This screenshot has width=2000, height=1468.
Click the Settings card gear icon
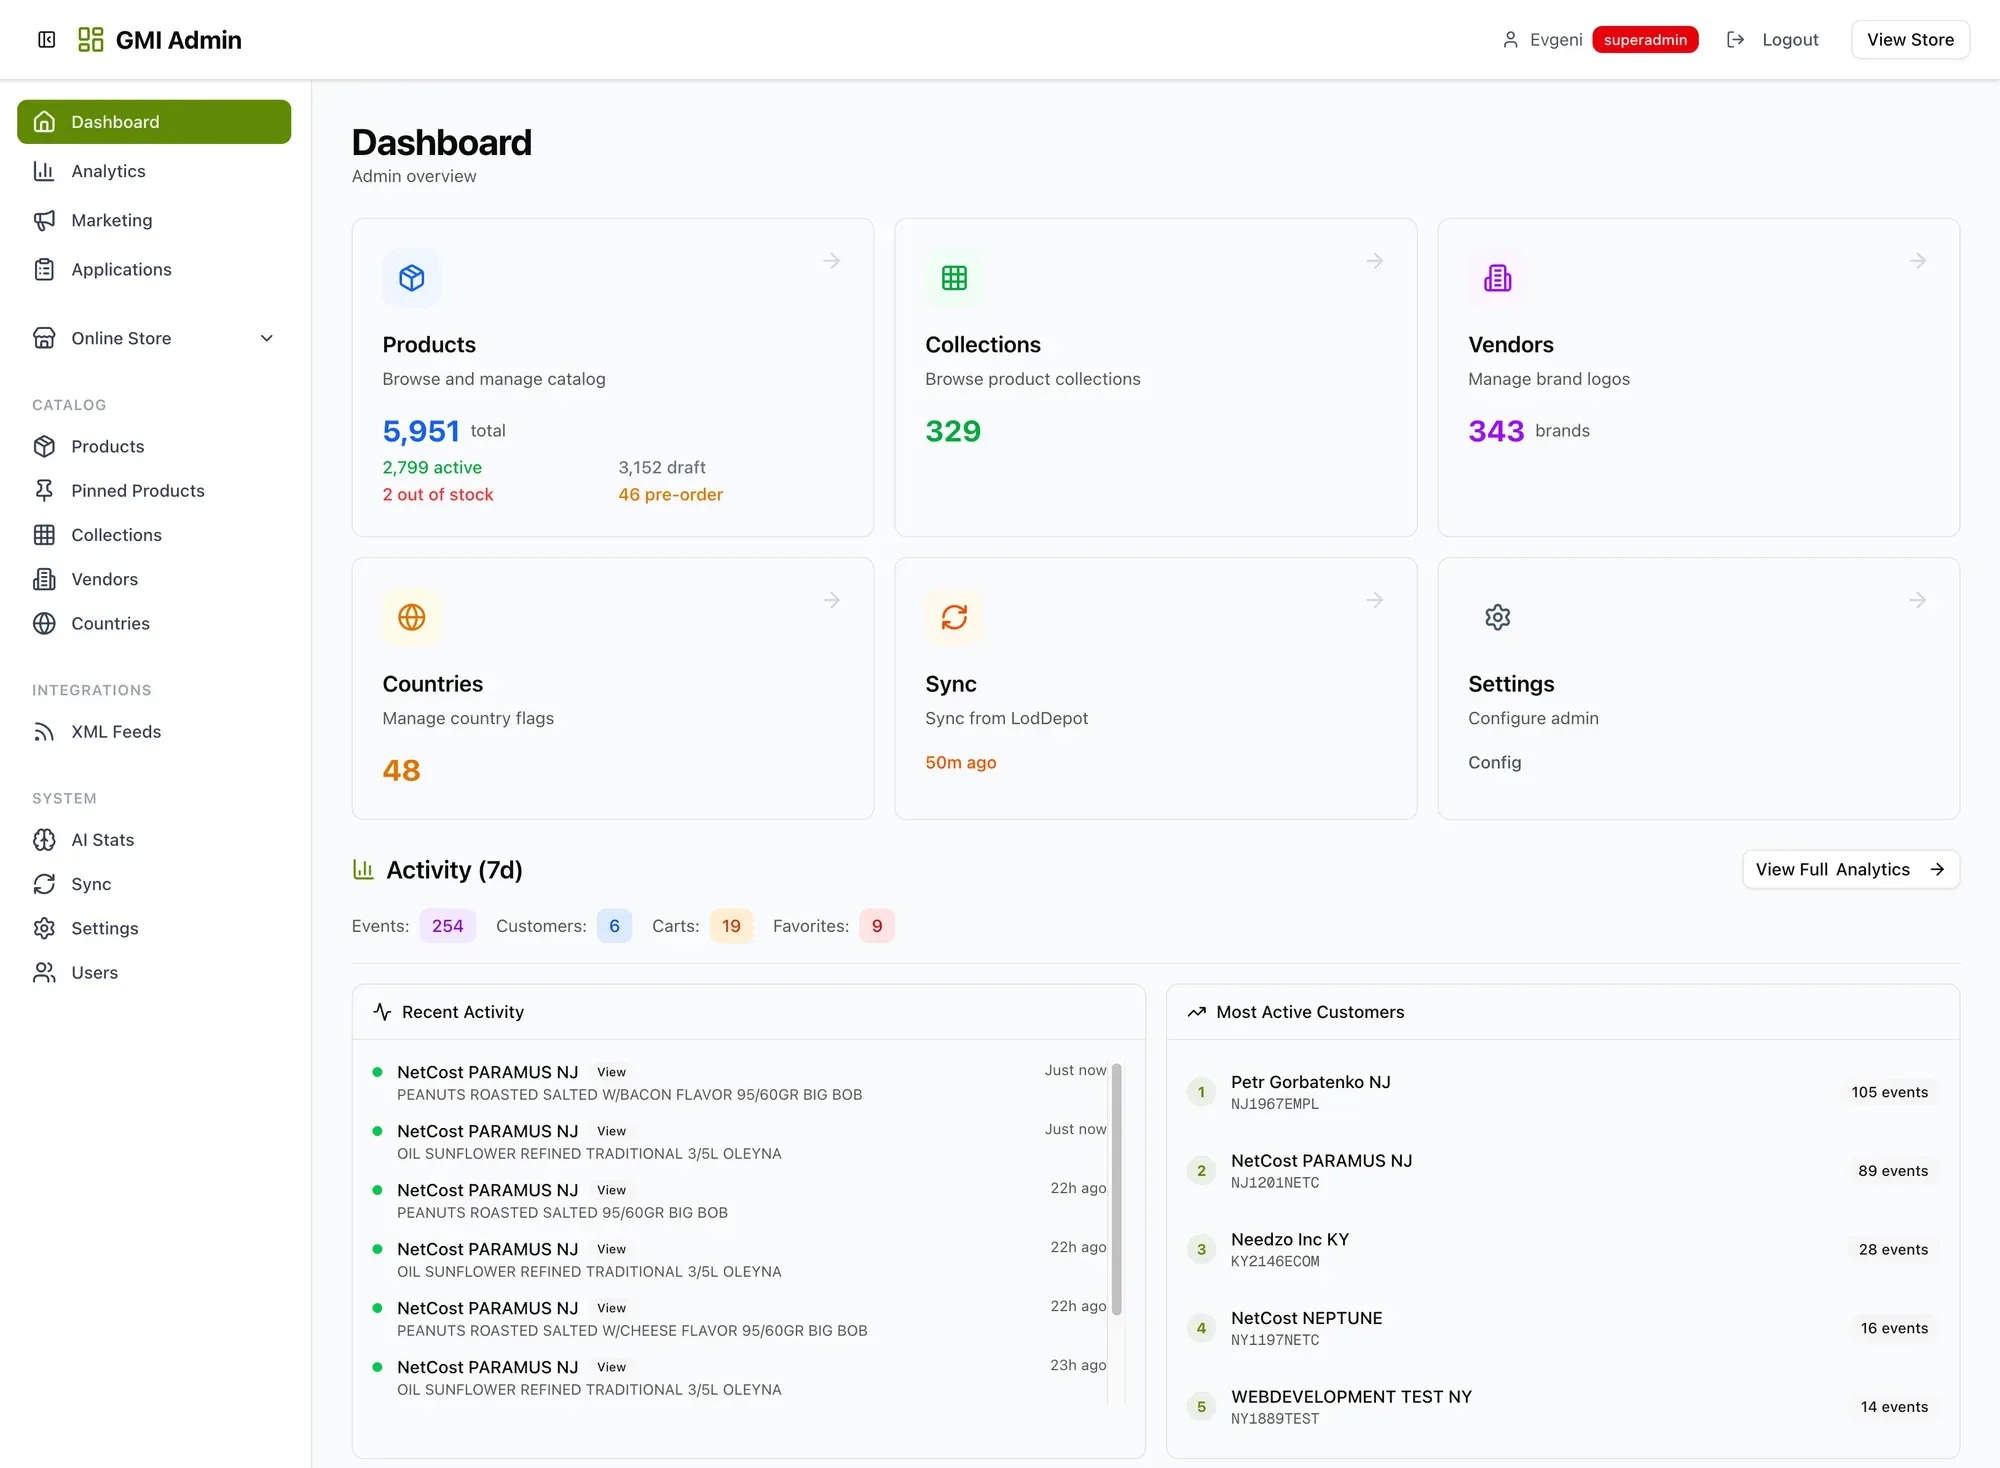[x=1497, y=617]
